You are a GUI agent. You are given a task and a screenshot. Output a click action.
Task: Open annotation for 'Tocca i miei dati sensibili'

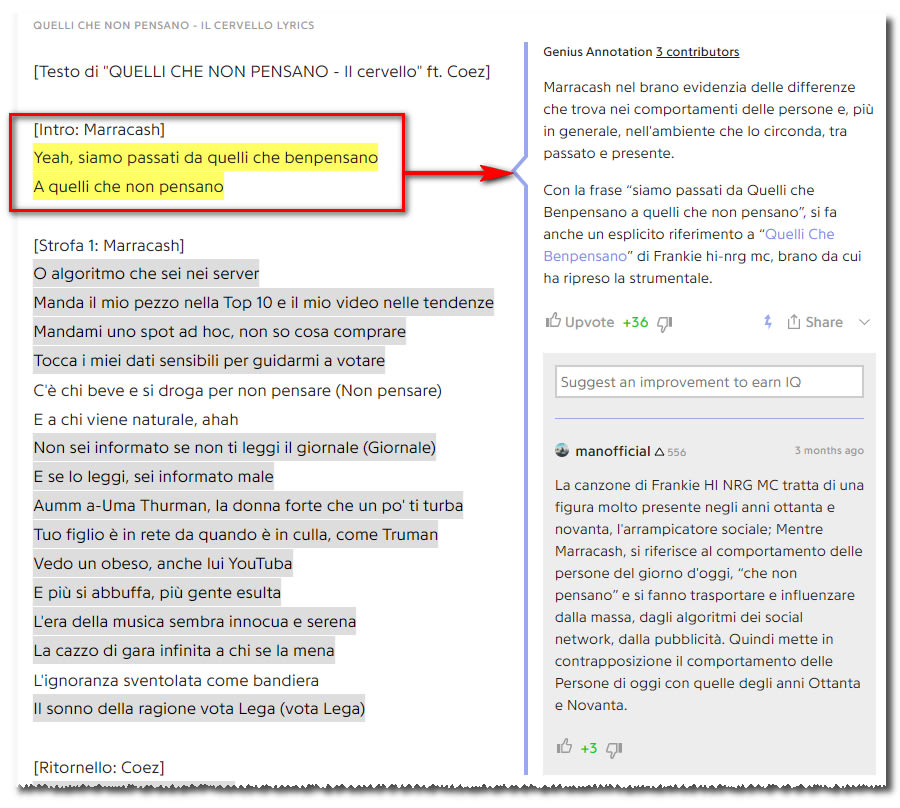(209, 360)
